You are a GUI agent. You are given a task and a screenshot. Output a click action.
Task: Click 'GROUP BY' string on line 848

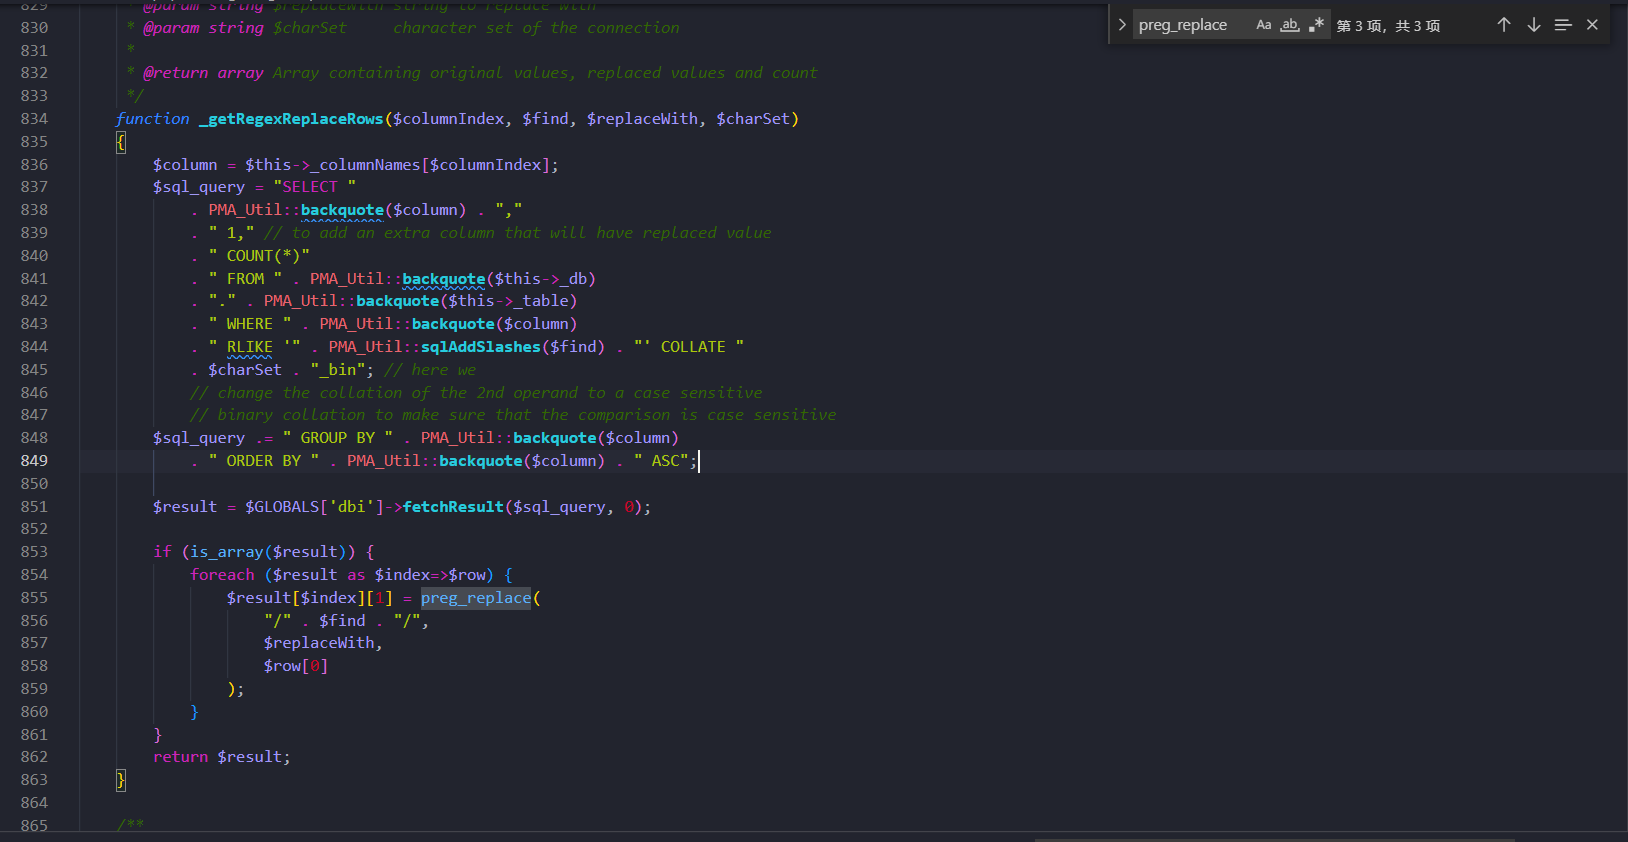[x=338, y=438]
